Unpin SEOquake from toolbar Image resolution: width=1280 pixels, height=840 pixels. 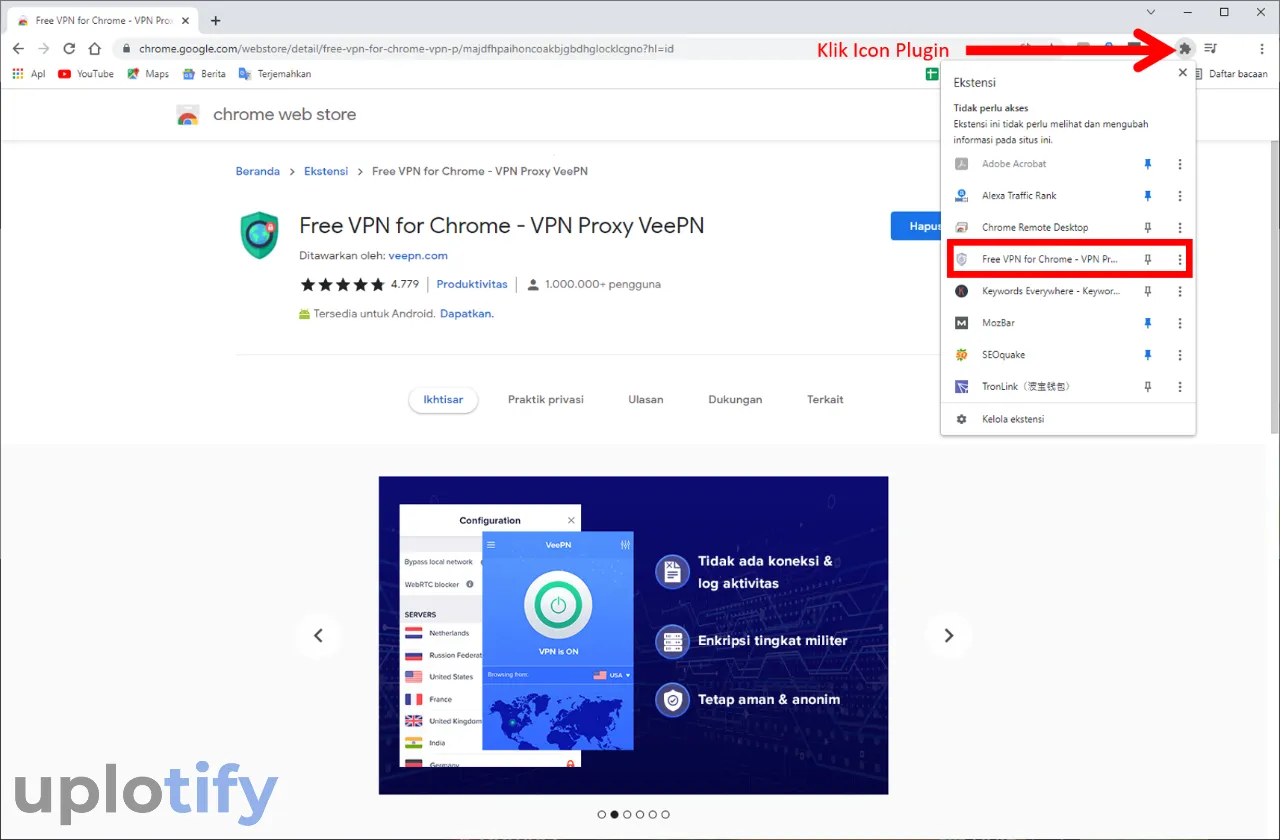pos(1148,355)
